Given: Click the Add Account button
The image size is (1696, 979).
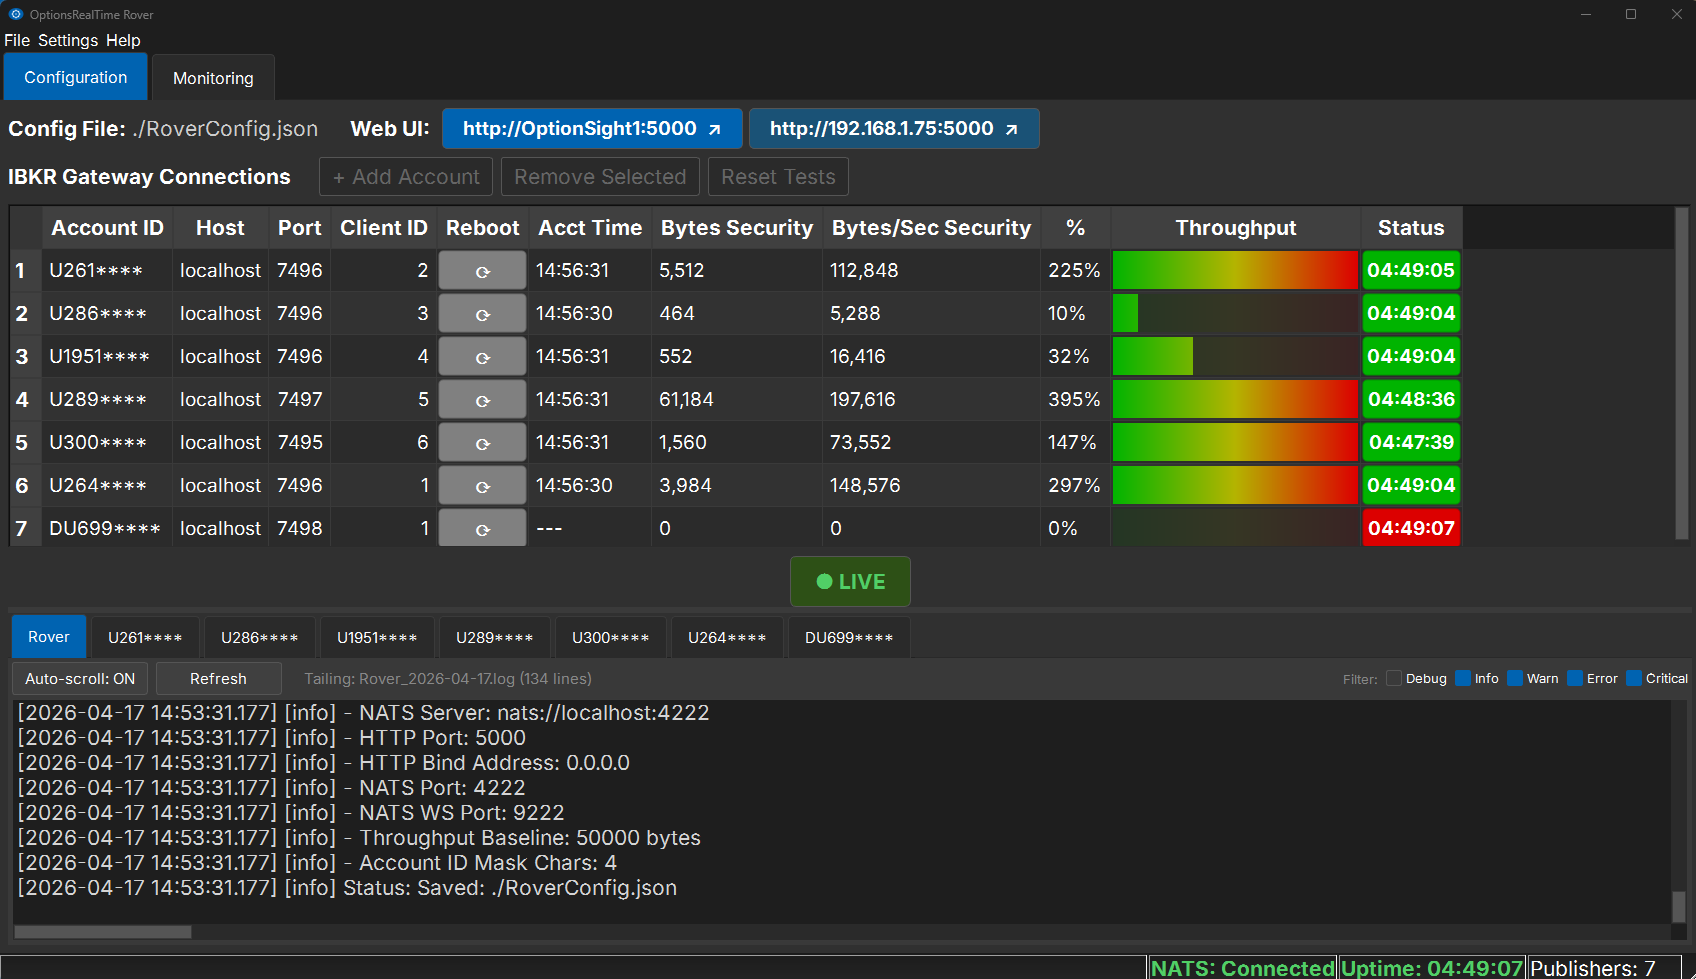Looking at the screenshot, I should point(406,177).
